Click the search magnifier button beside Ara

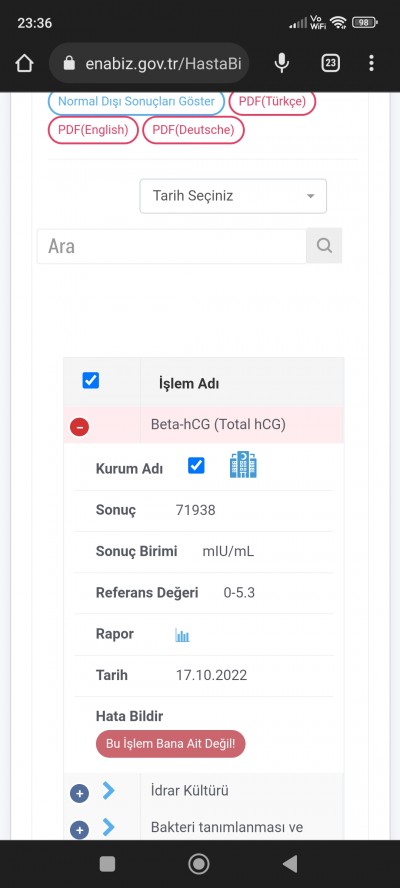[324, 246]
